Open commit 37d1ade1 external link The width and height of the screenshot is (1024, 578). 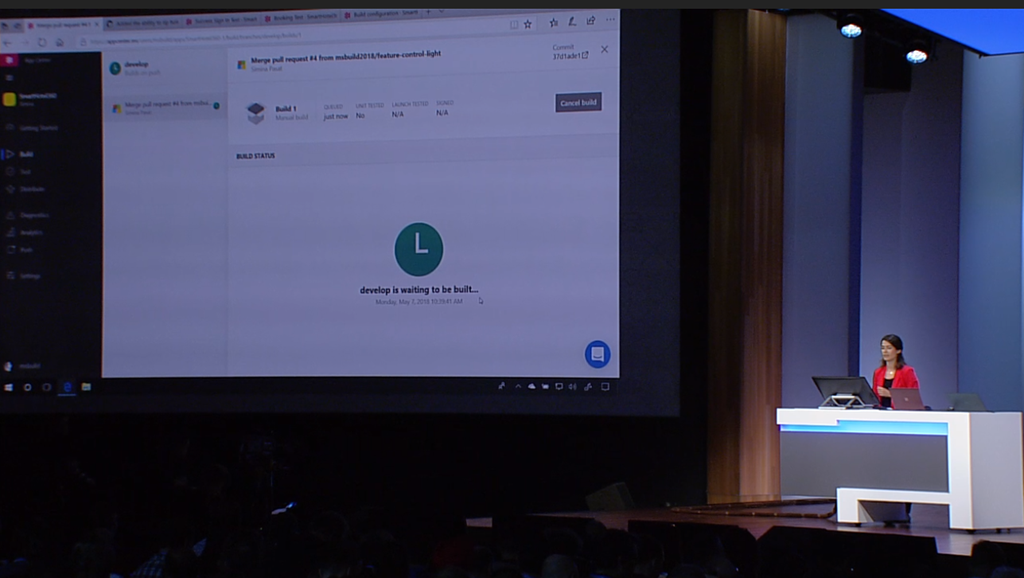click(x=570, y=56)
